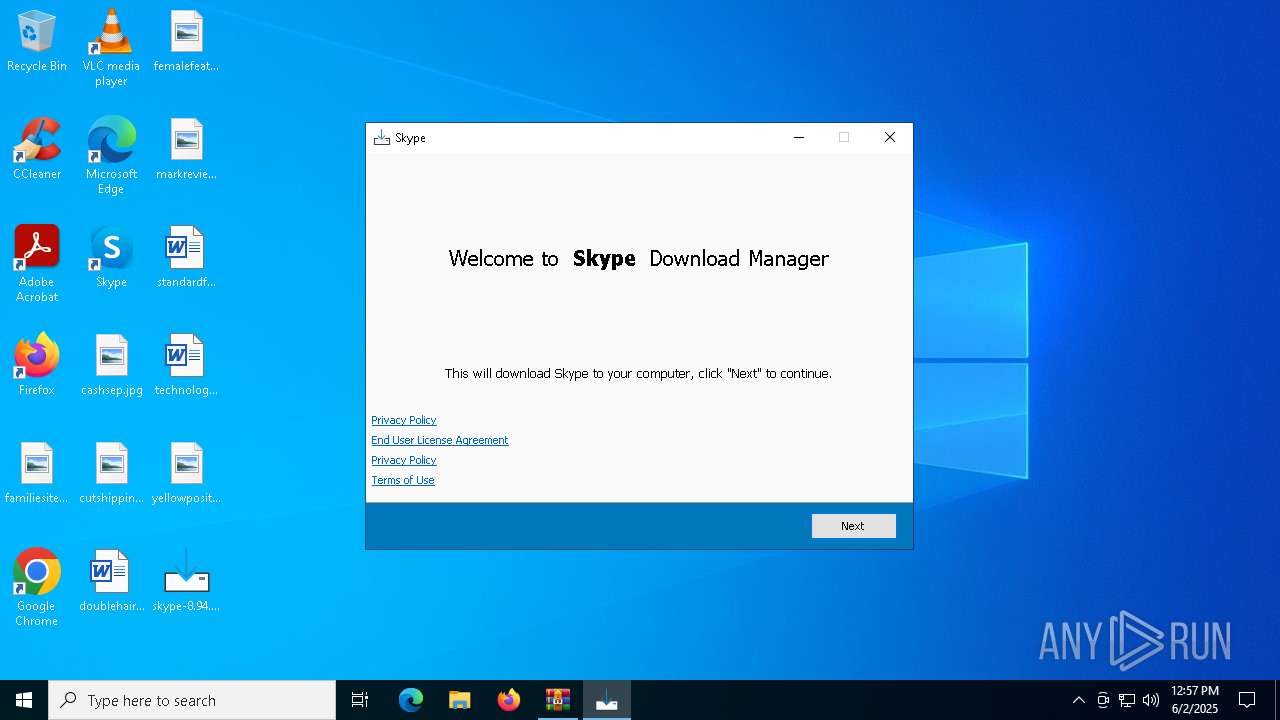Viewport: 1280px width, 720px height.
Task: Select the doublehair... Word document icon
Action: [111, 582]
